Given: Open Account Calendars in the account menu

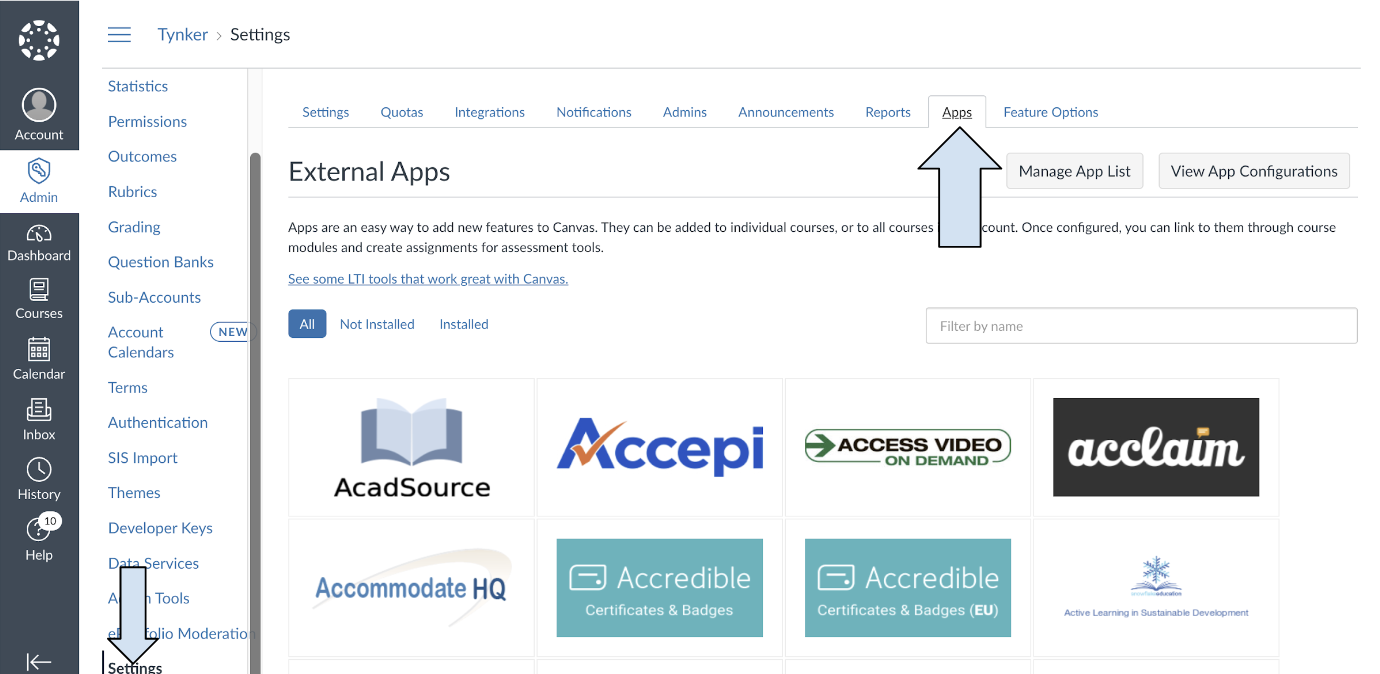Looking at the screenshot, I should point(141,342).
